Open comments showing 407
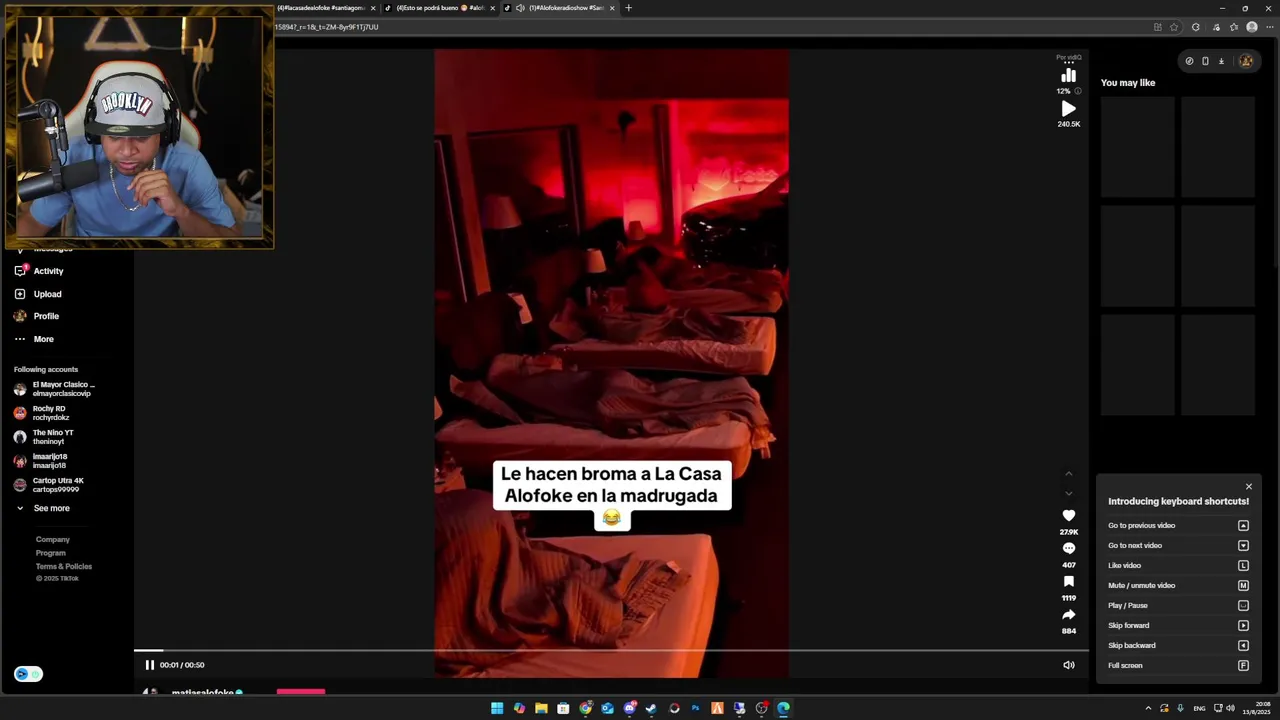 [x=1068, y=548]
